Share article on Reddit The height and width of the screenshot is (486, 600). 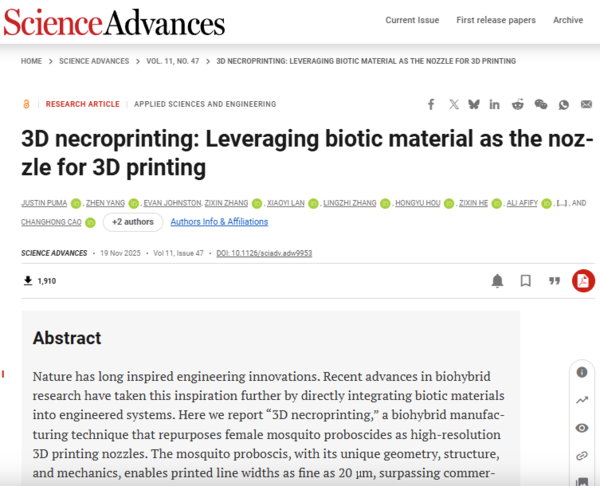(518, 104)
